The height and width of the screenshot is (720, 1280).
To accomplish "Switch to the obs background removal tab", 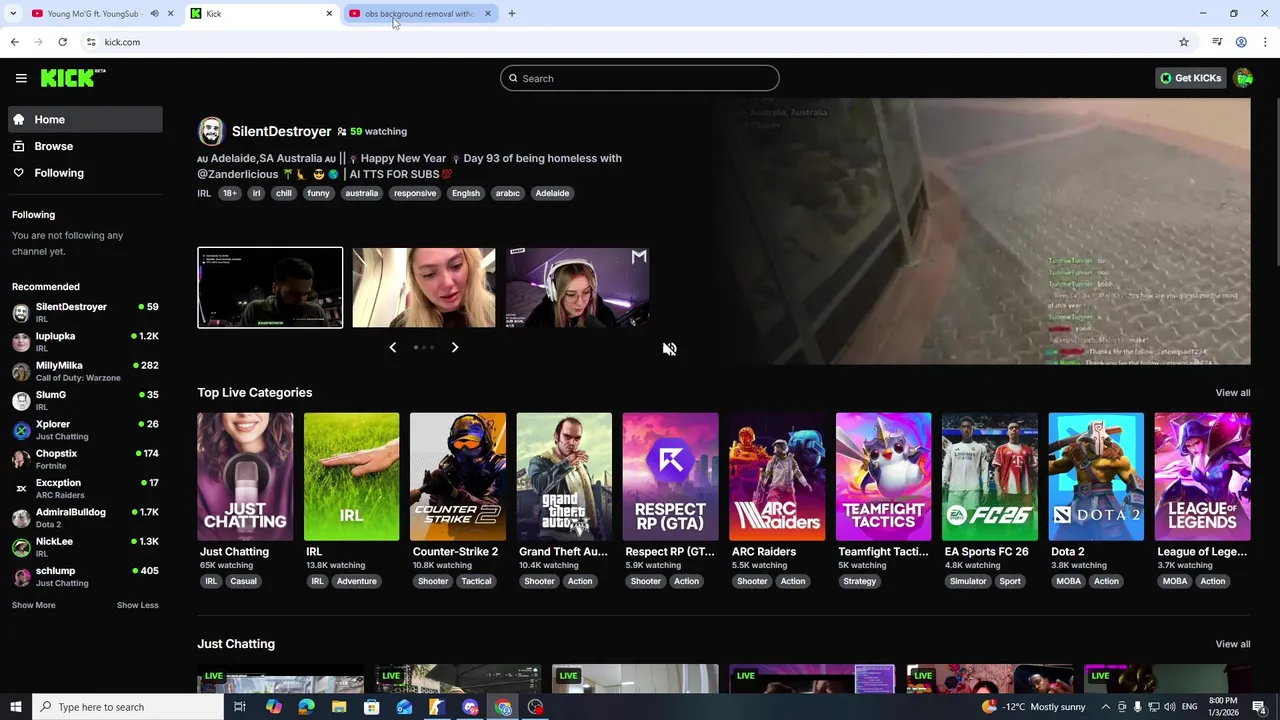I will pos(420,14).
